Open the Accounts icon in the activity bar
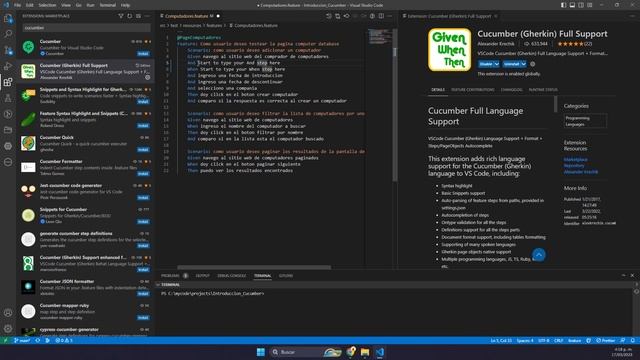This screenshot has height=360, width=640. point(8,313)
